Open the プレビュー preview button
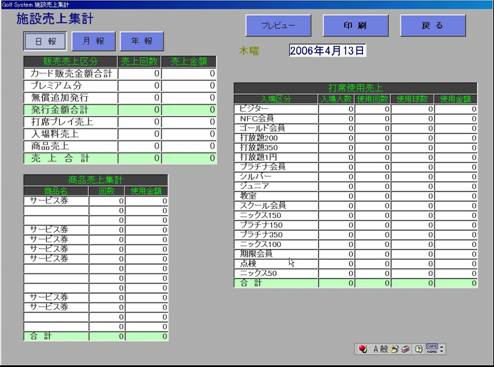Image resolution: width=494 pixels, height=367 pixels. pos(278,25)
